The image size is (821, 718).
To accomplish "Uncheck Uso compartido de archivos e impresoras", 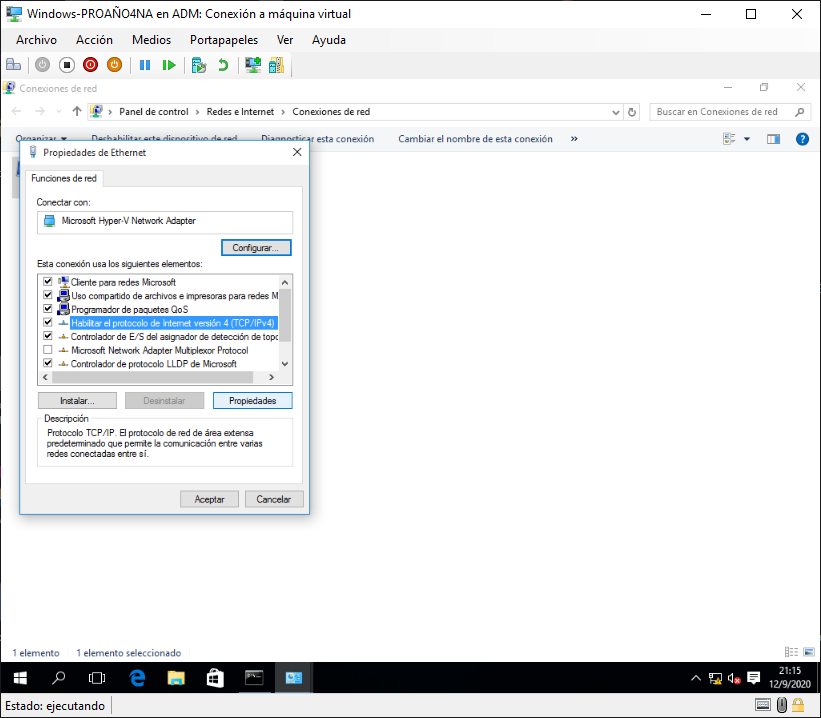I will coord(48,295).
